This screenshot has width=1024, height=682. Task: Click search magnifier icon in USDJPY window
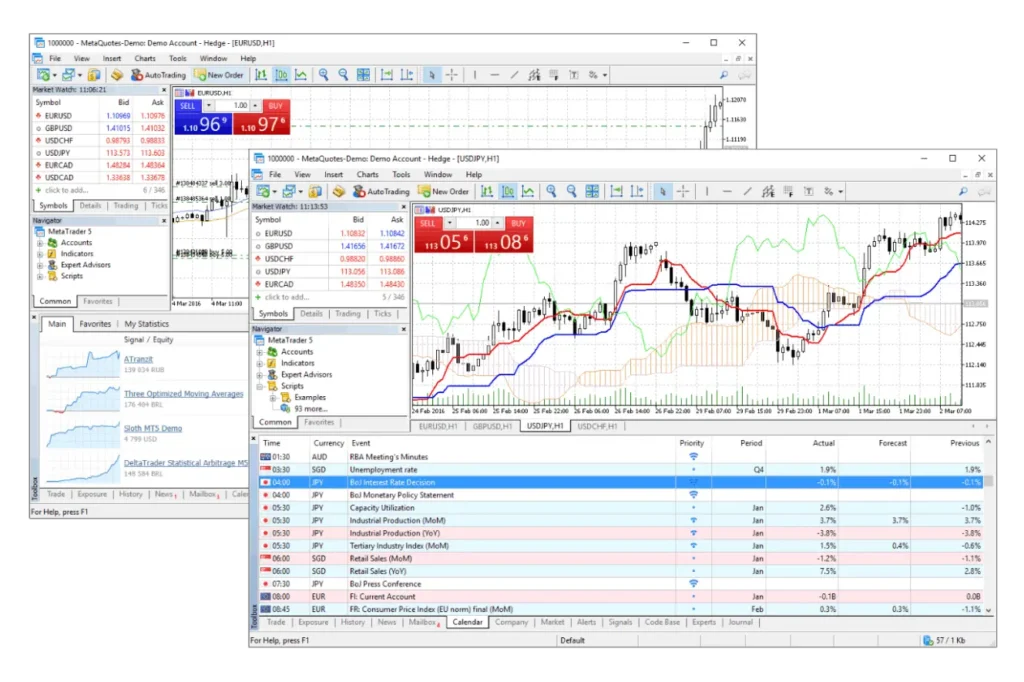pyautogui.click(x=963, y=191)
